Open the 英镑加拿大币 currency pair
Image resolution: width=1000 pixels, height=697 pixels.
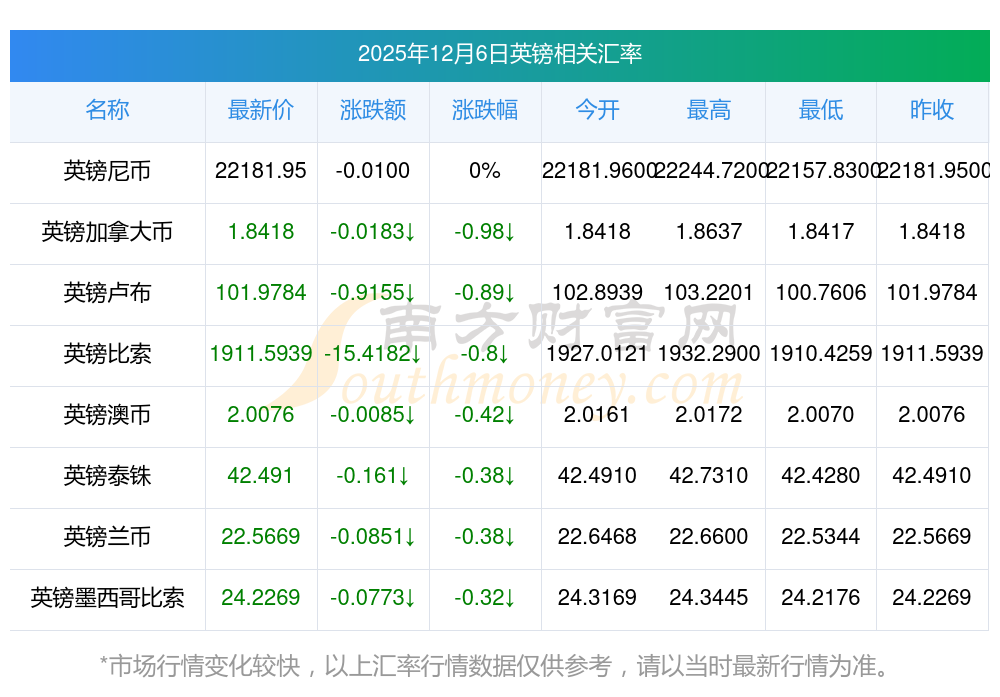[107, 232]
